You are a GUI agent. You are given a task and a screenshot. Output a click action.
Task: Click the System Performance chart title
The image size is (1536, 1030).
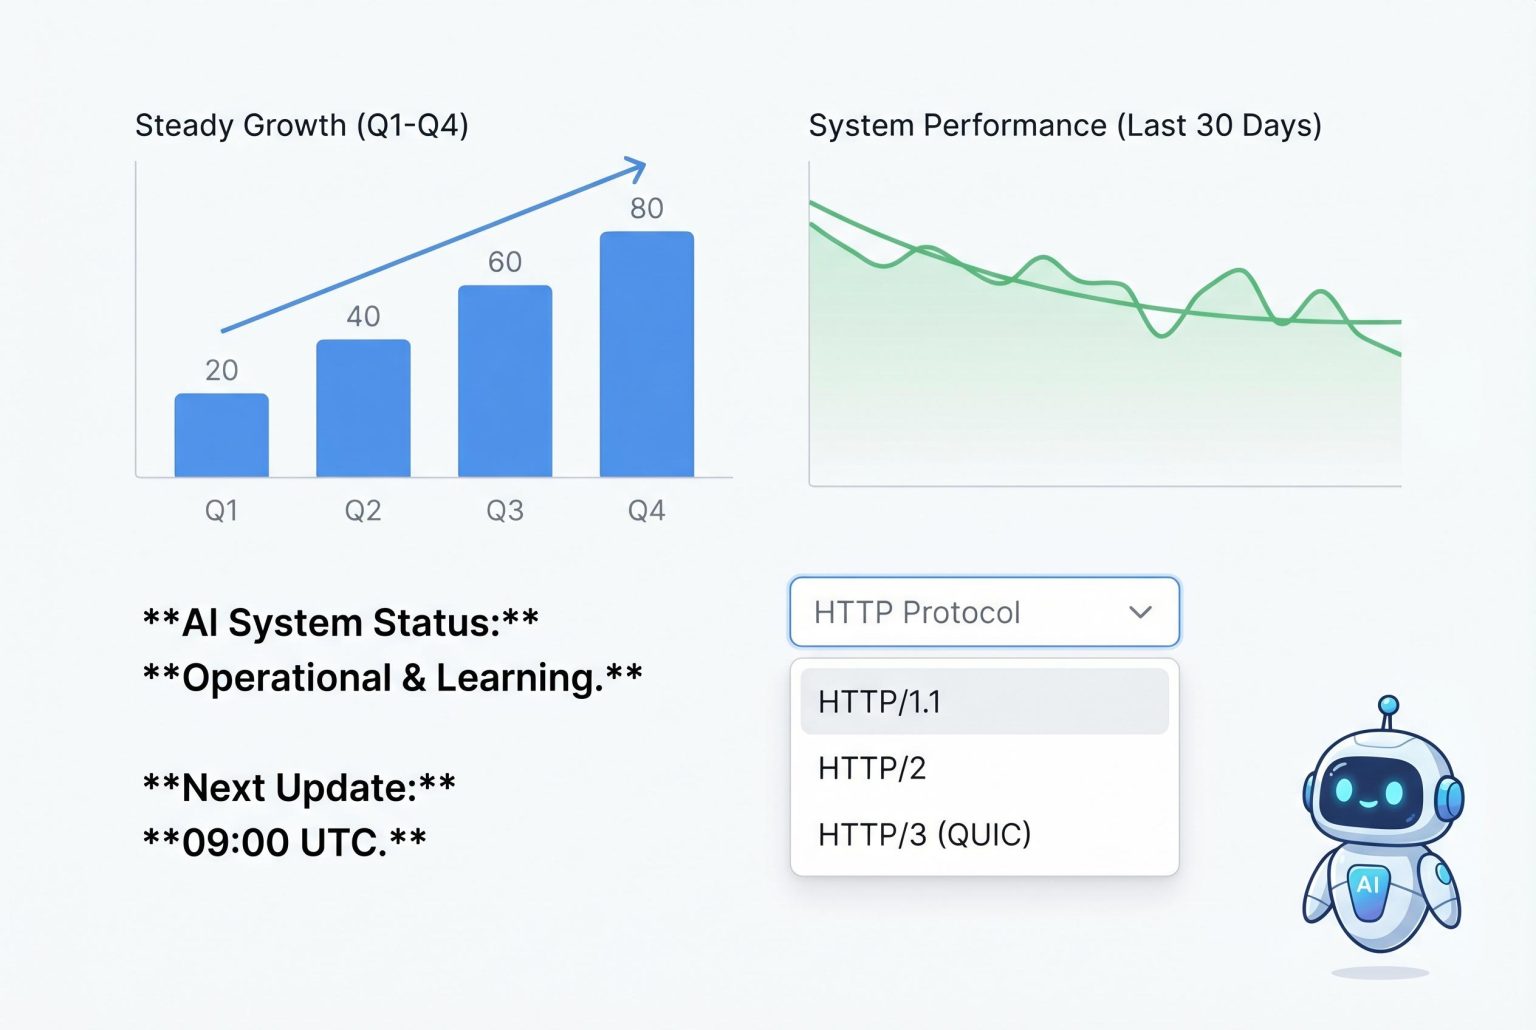pyautogui.click(x=1065, y=126)
